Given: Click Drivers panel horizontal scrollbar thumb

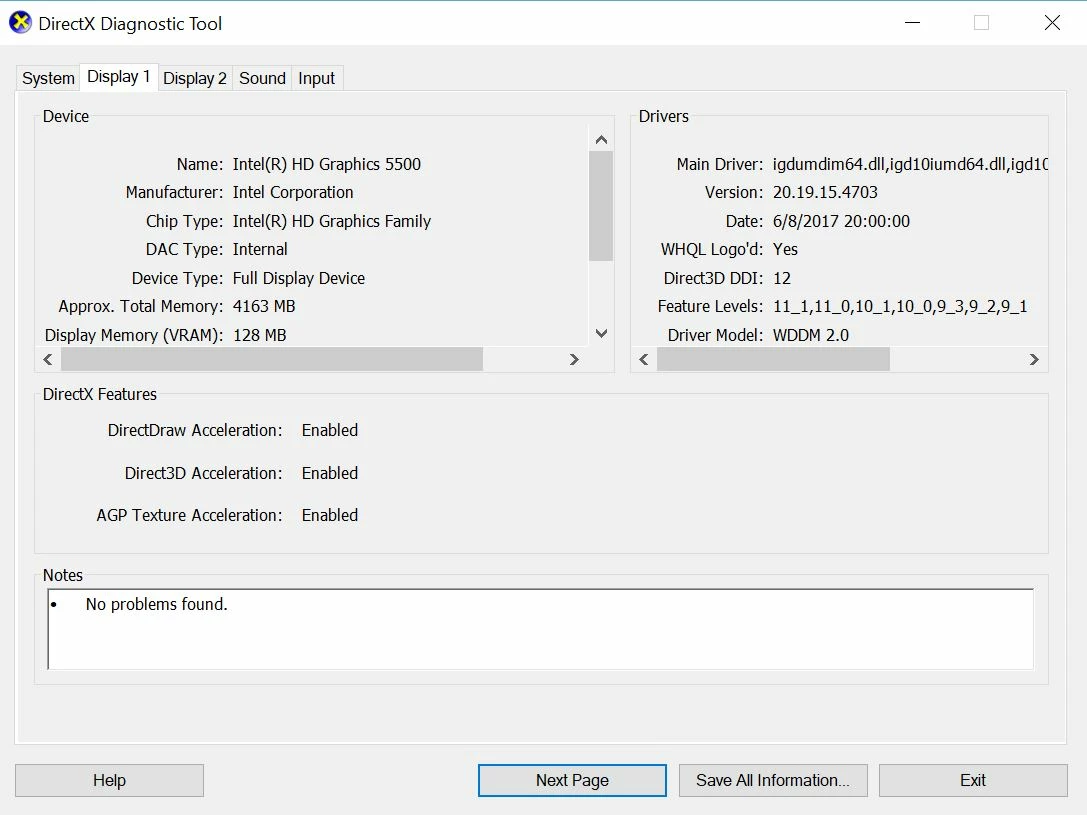Looking at the screenshot, I should (x=773, y=359).
